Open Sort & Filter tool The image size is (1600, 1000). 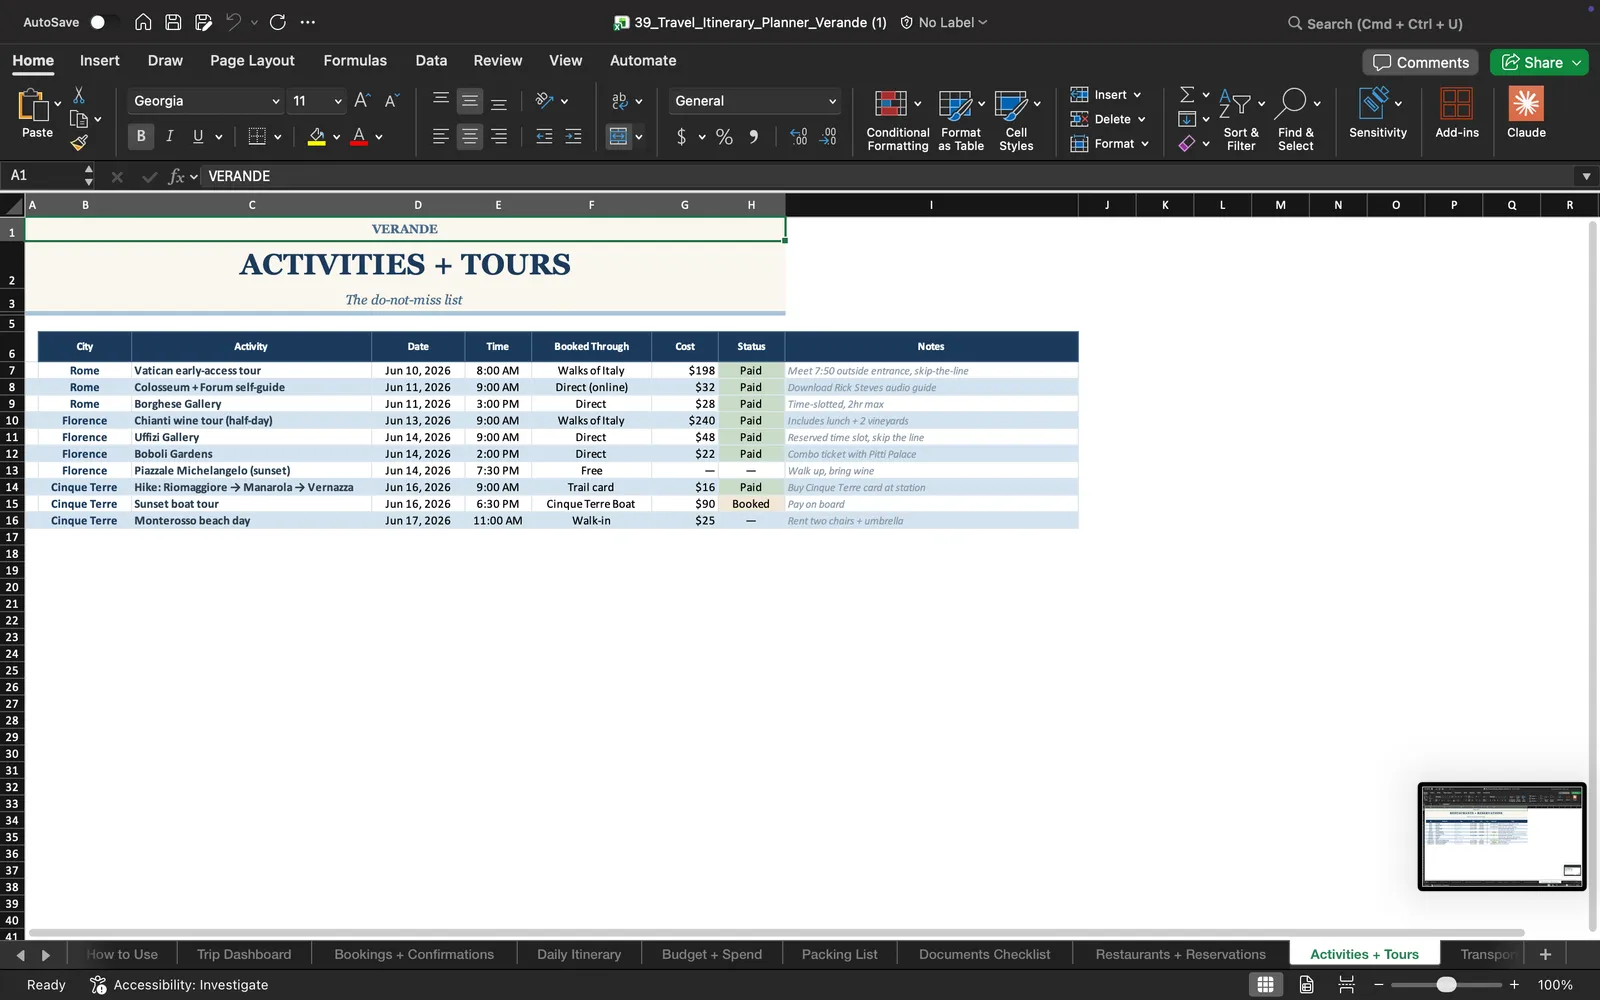tap(1241, 120)
